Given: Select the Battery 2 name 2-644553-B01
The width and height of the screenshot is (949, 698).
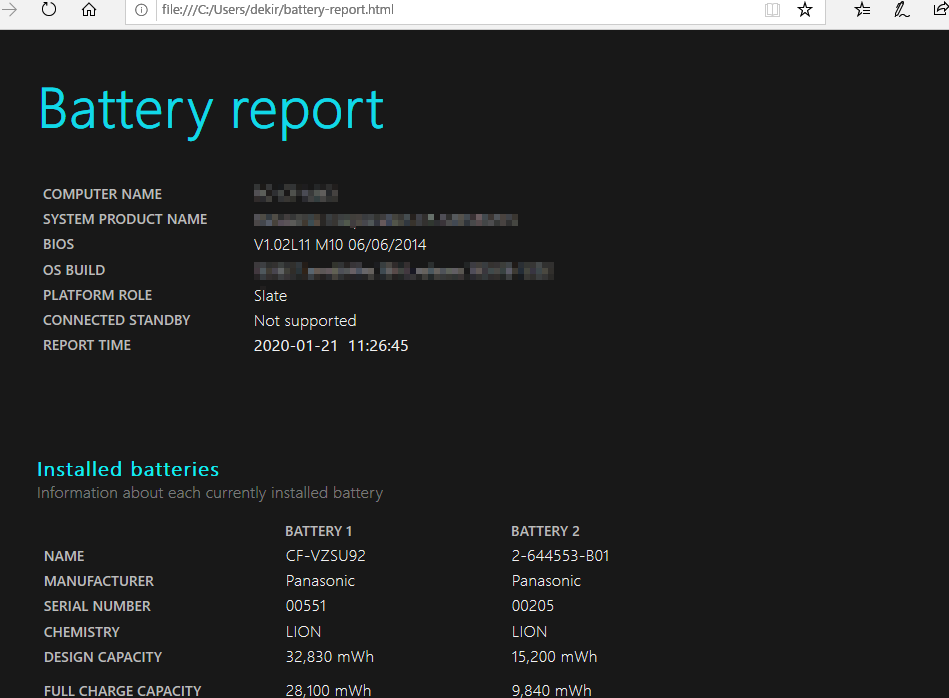Looking at the screenshot, I should (x=560, y=556).
